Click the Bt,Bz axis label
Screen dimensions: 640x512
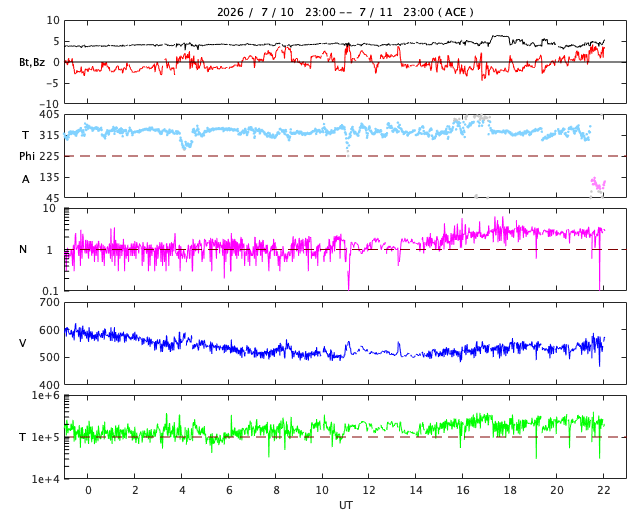32,62
